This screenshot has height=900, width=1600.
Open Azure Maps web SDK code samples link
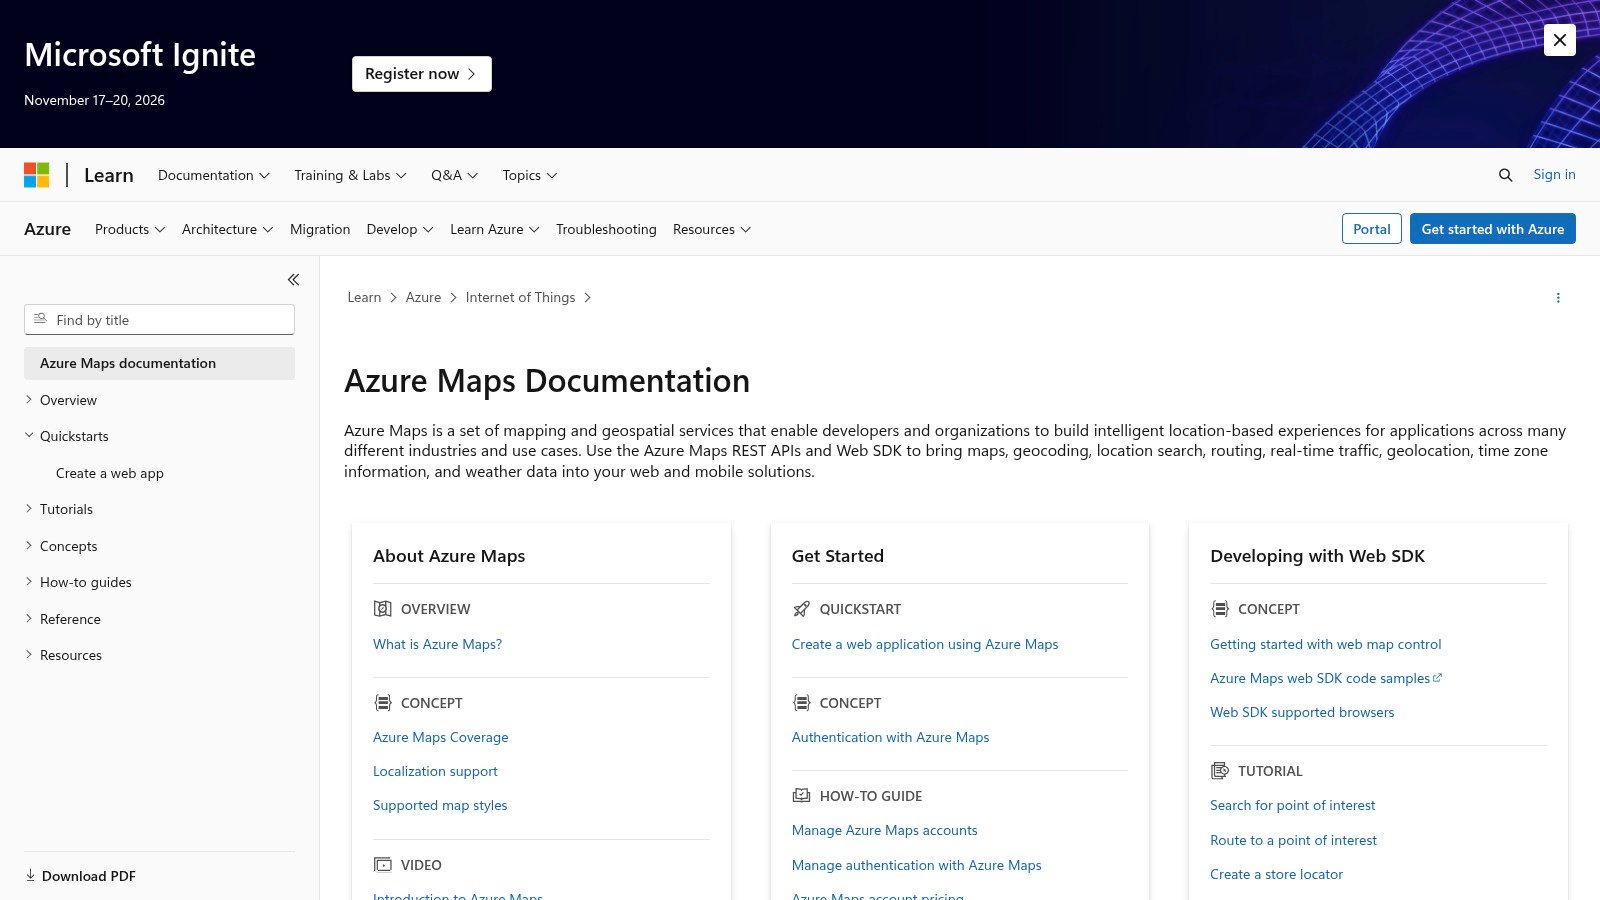point(1326,678)
